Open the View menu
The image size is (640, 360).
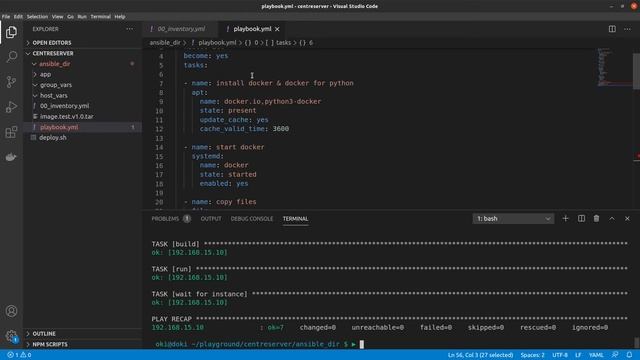click(x=58, y=17)
